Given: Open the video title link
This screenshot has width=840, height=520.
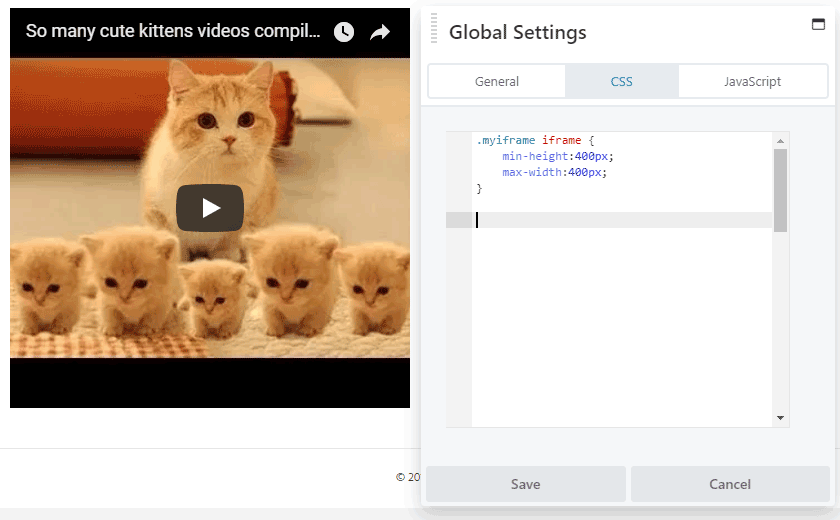Looking at the screenshot, I should pos(172,31).
